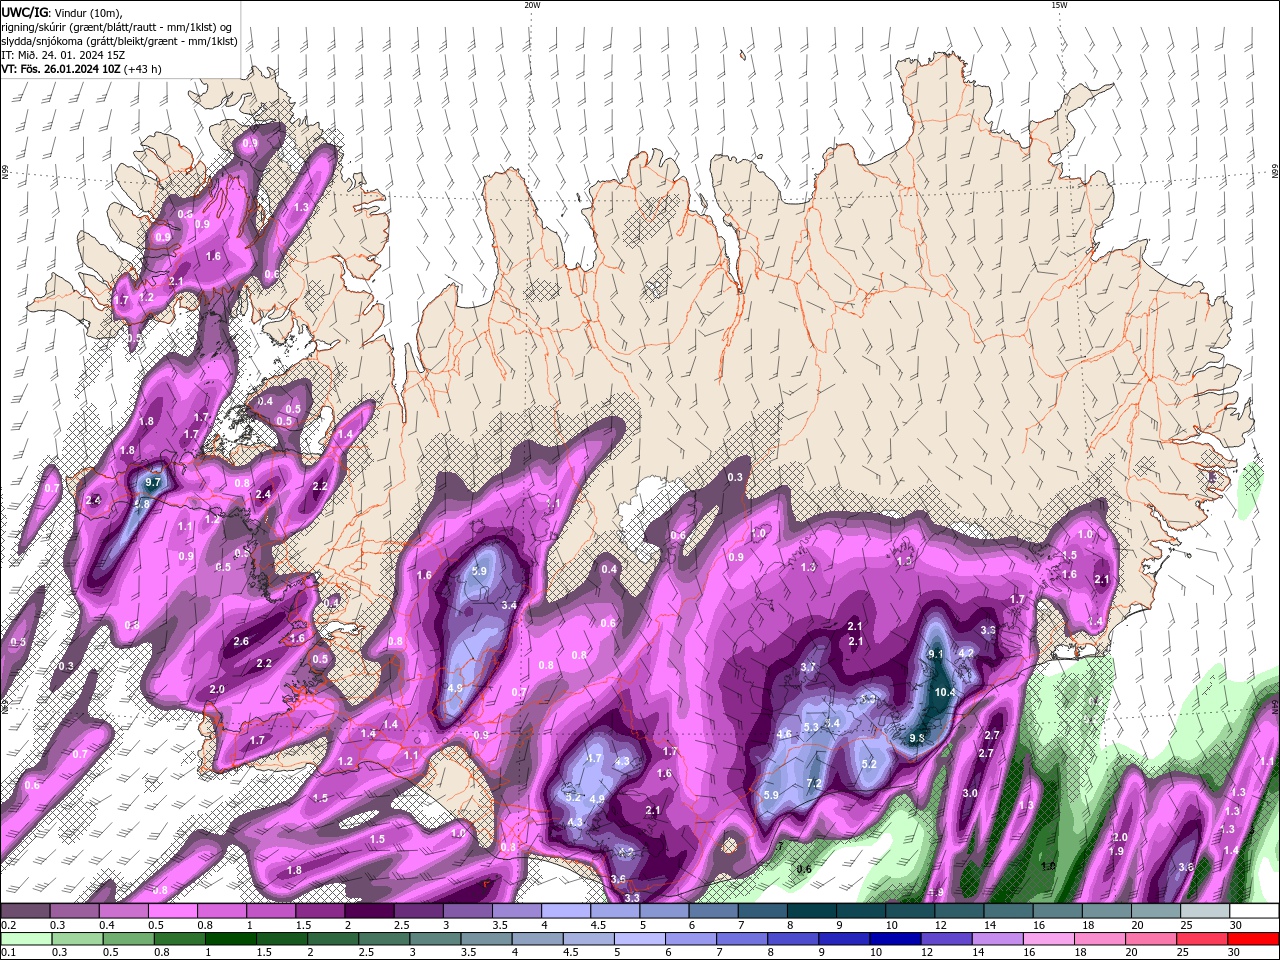This screenshot has height=960, width=1280.
Task: Click the 2.6 precipitation value
Action: (241, 642)
